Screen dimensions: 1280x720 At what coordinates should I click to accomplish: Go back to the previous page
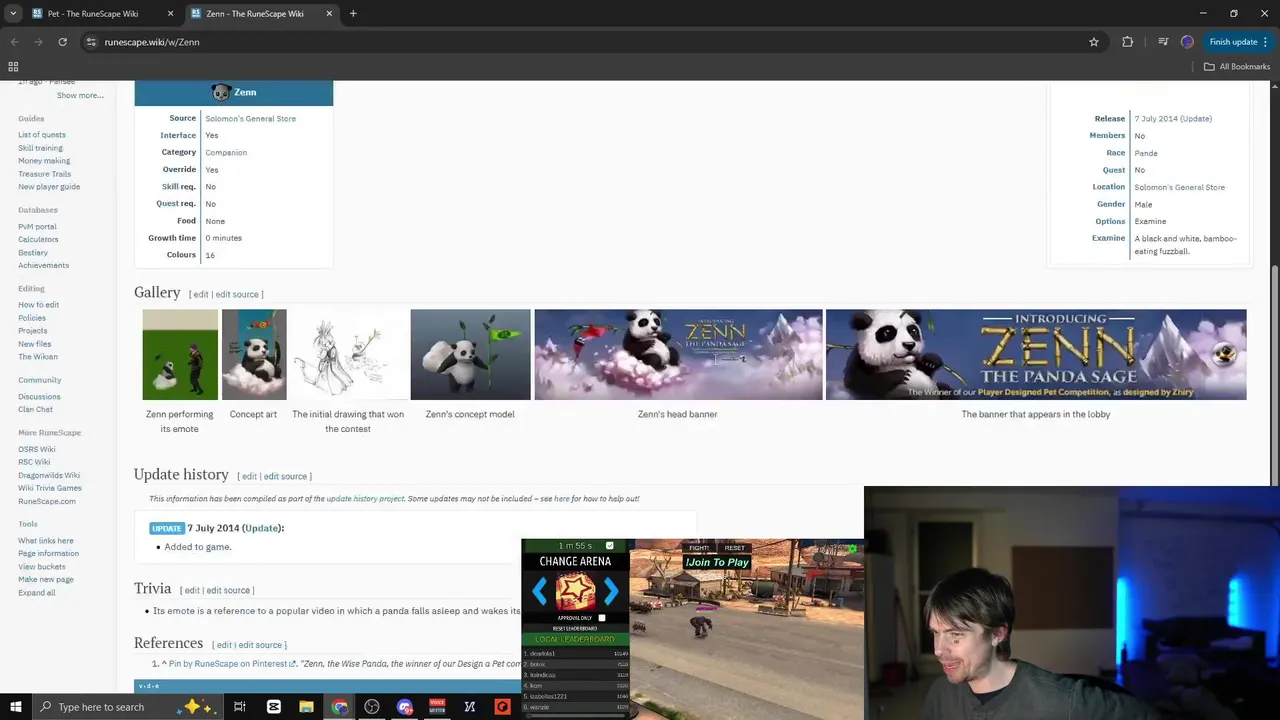click(x=14, y=42)
